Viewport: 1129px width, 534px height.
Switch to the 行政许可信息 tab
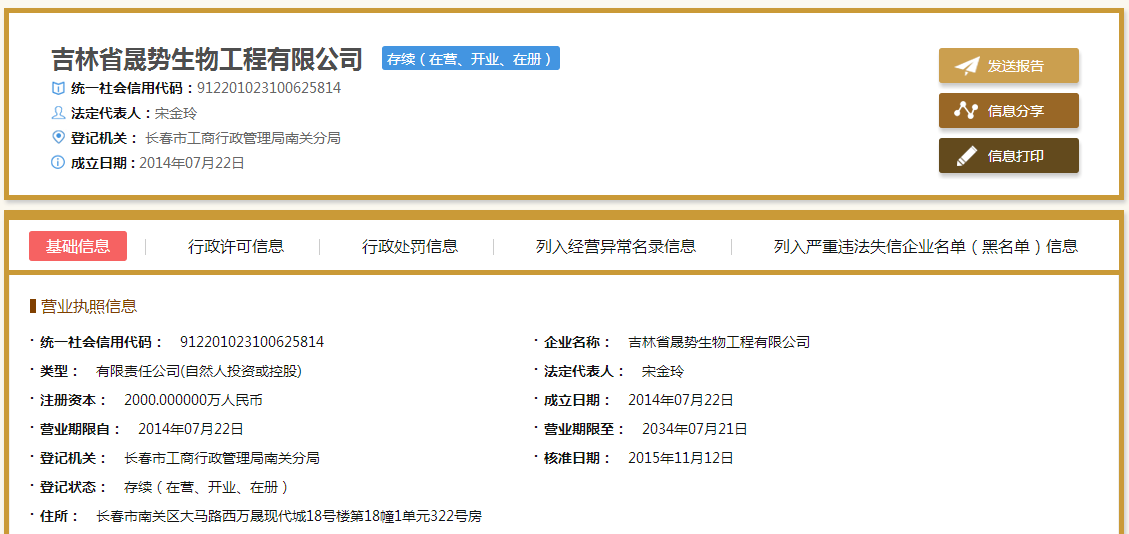pos(236,246)
